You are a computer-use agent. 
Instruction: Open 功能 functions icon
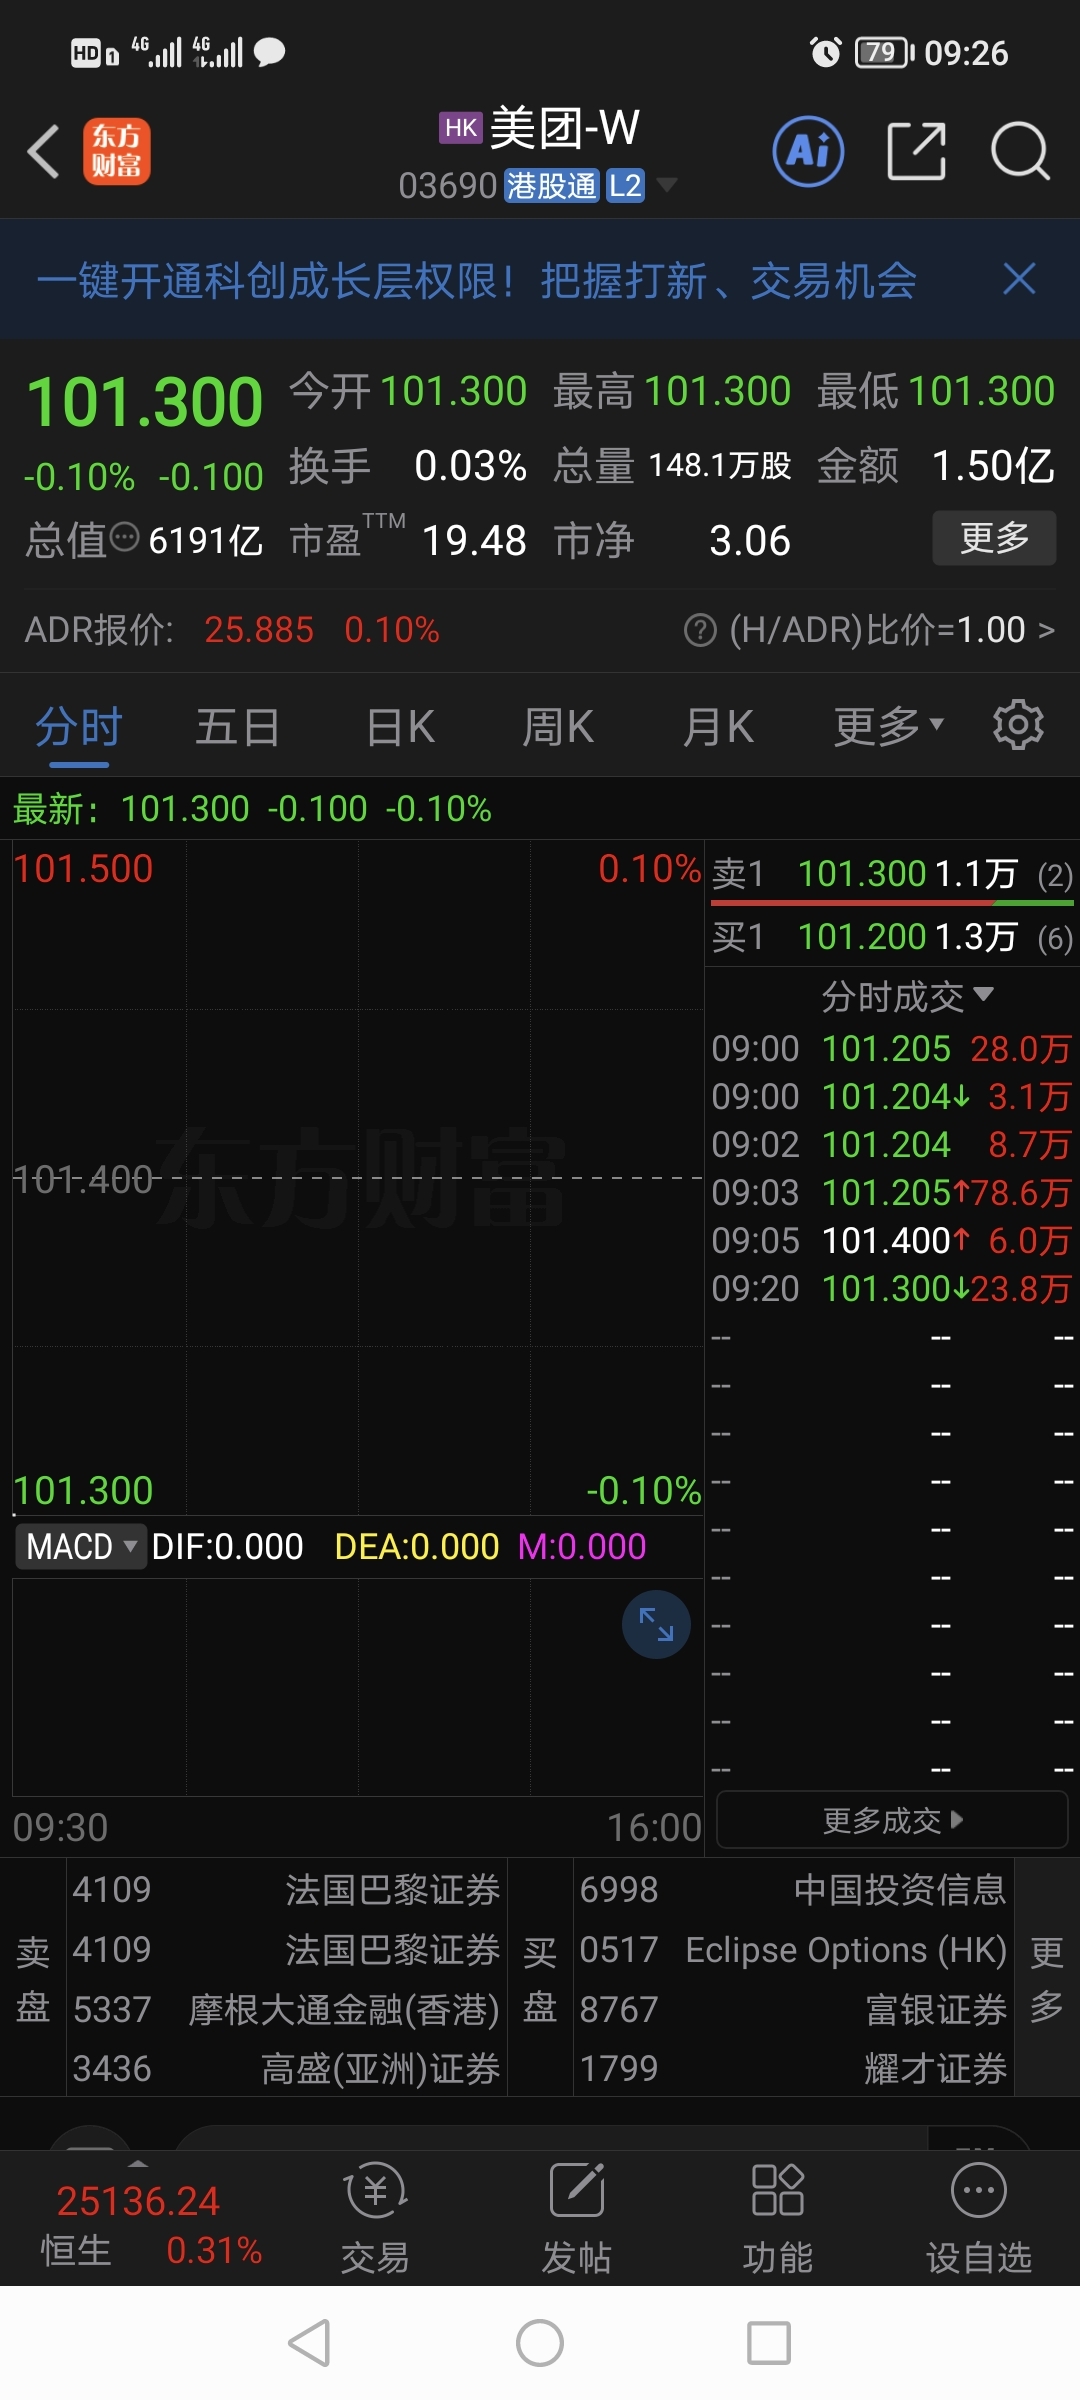point(778,2218)
